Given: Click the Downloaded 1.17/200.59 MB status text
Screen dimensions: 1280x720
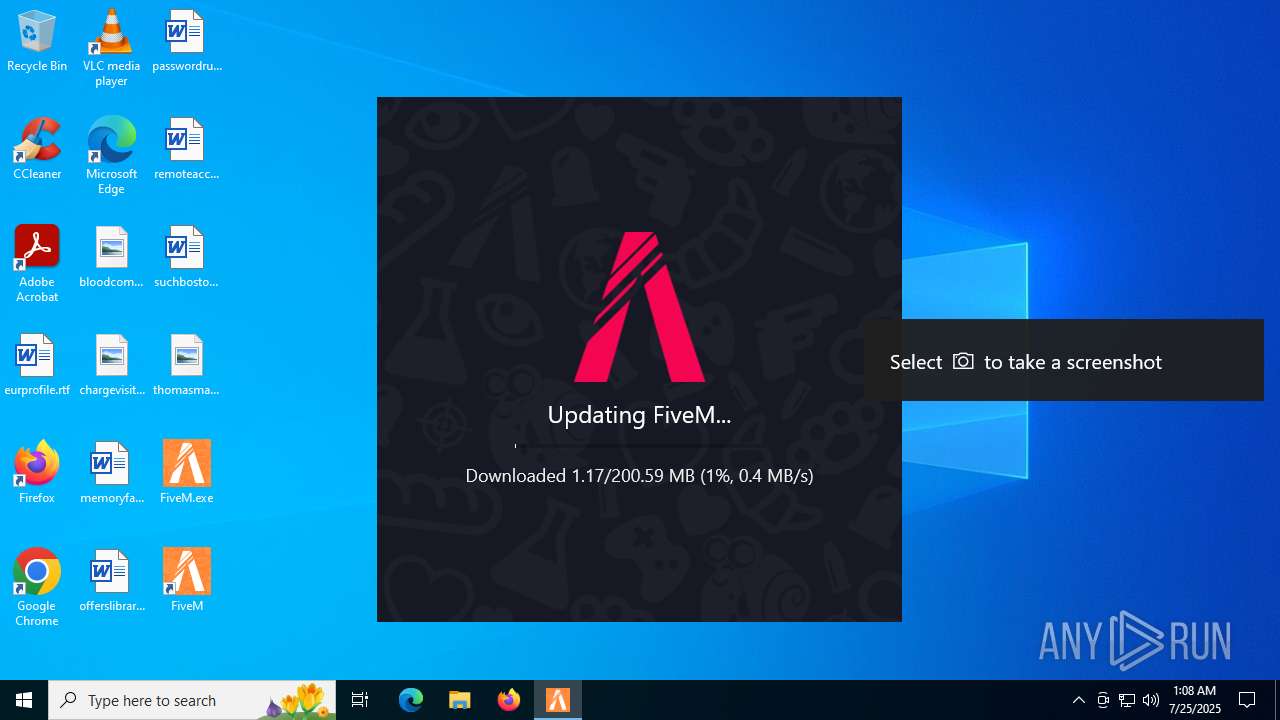Looking at the screenshot, I should 639,476.
